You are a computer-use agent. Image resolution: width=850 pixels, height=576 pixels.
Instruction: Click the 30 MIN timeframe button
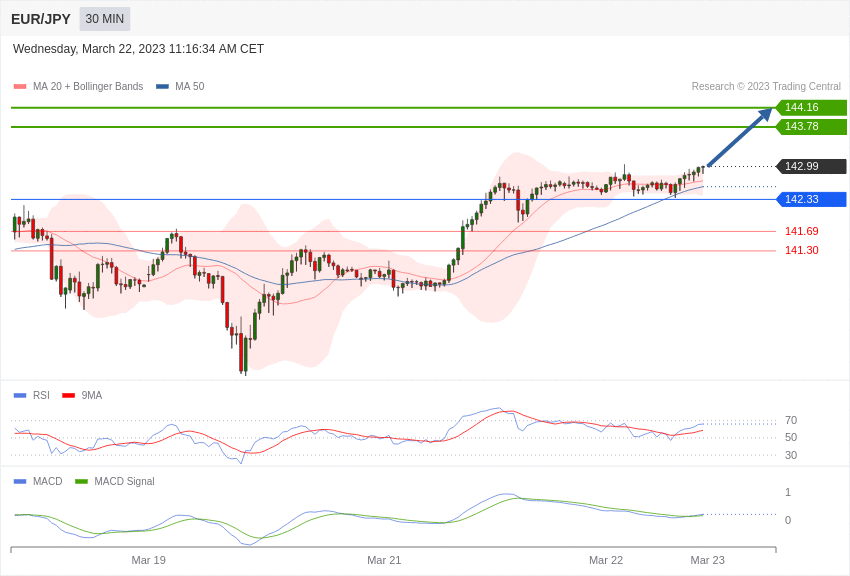tap(105, 19)
